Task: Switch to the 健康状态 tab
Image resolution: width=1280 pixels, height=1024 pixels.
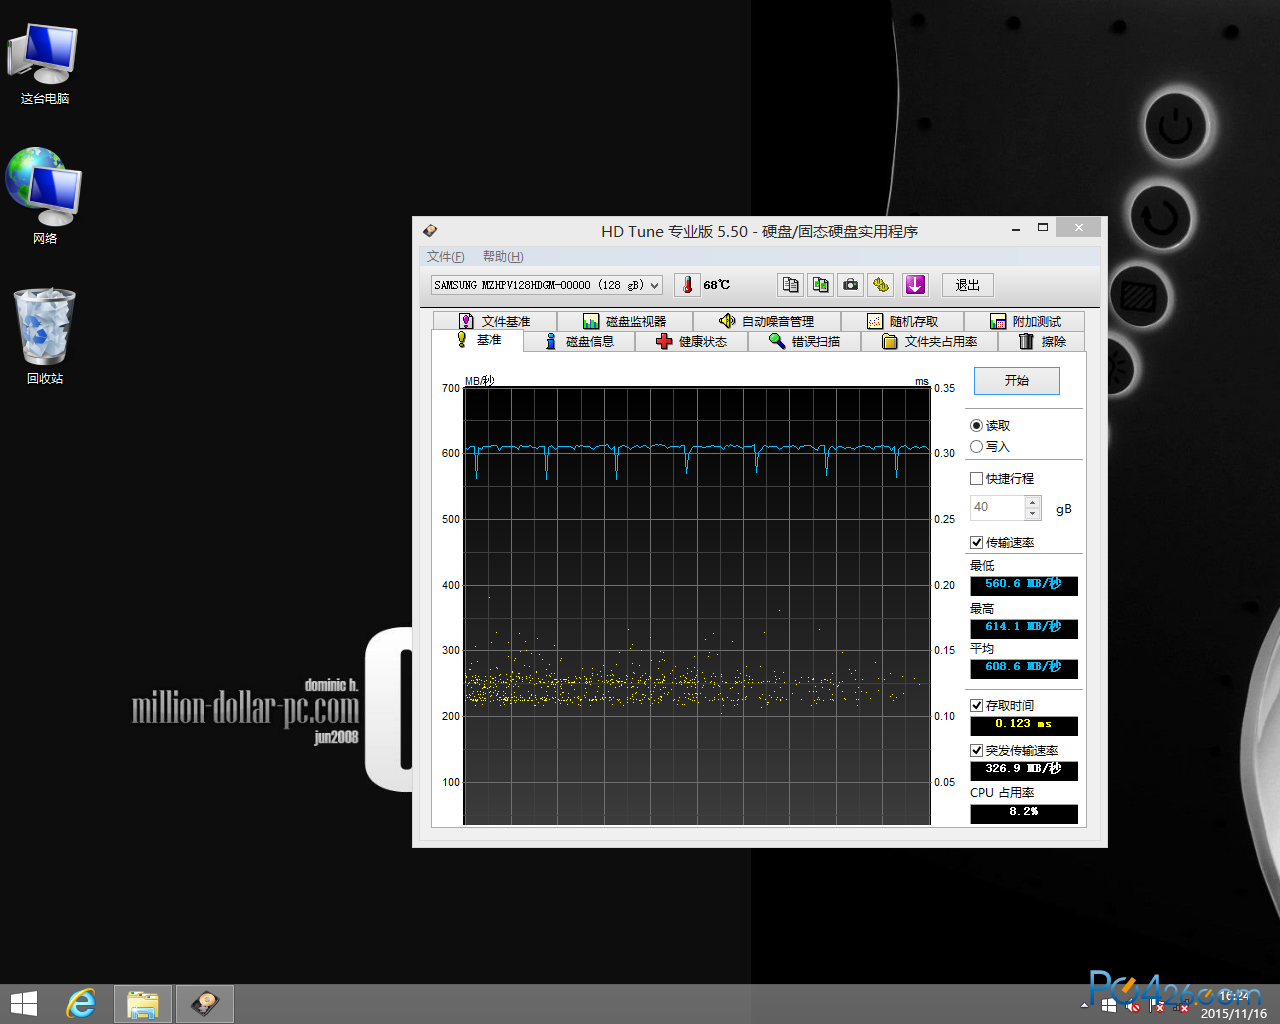Action: (691, 342)
